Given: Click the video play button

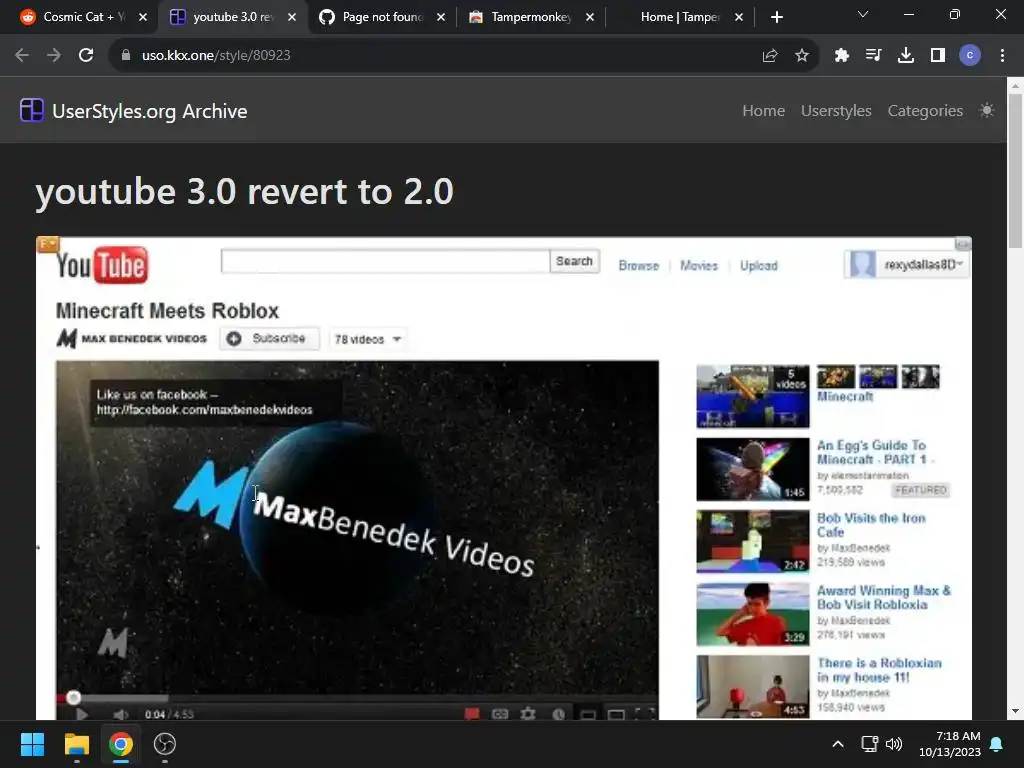Looking at the screenshot, I should tap(81, 714).
